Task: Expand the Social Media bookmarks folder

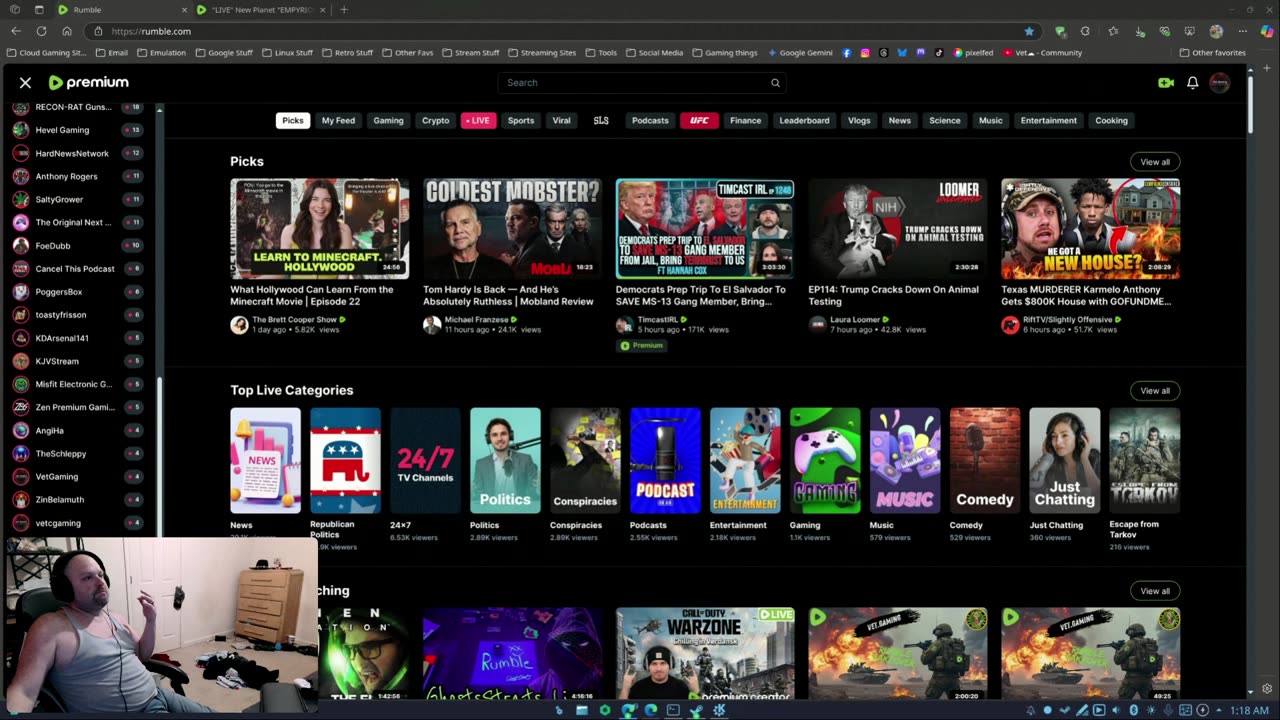Action: point(654,53)
